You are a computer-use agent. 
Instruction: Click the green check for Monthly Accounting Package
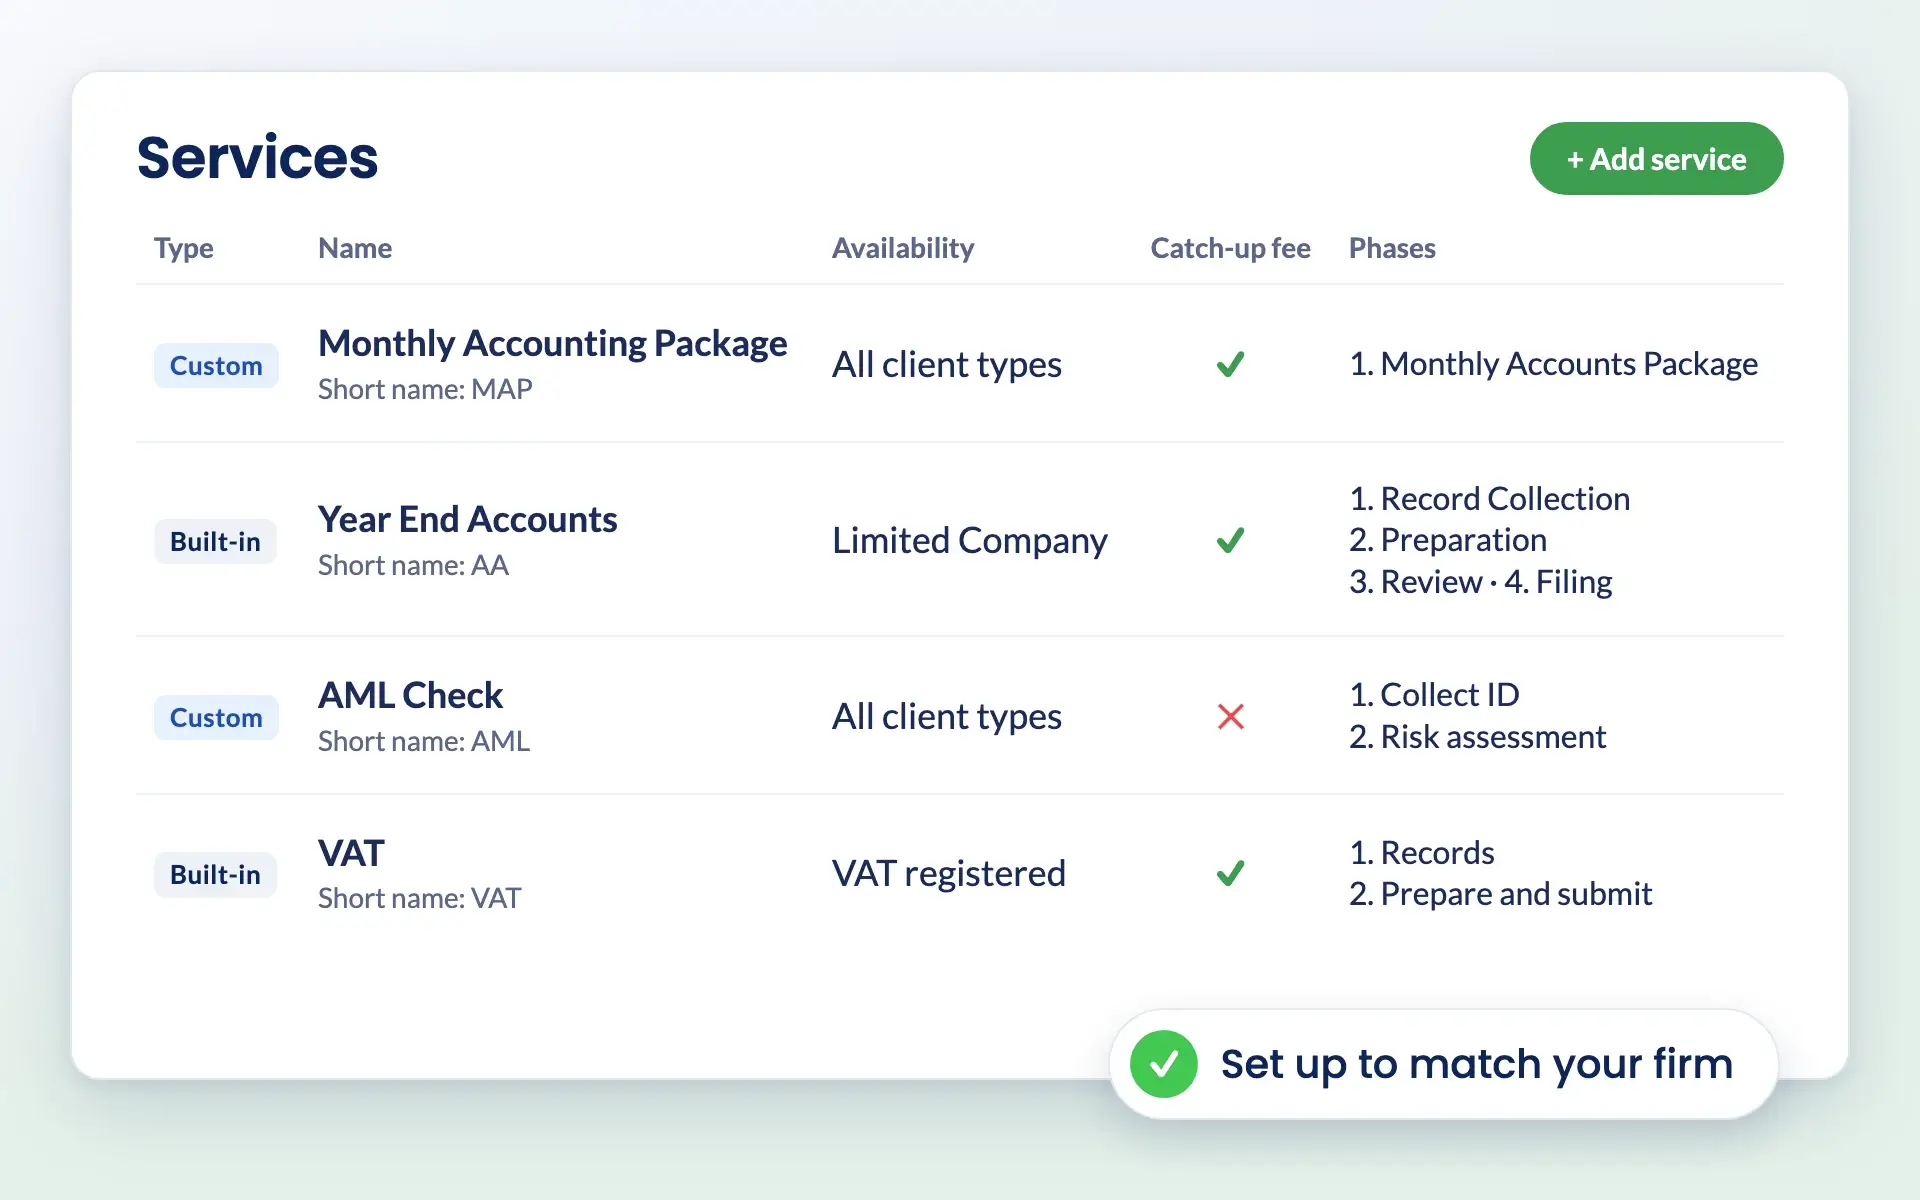[x=1230, y=364]
